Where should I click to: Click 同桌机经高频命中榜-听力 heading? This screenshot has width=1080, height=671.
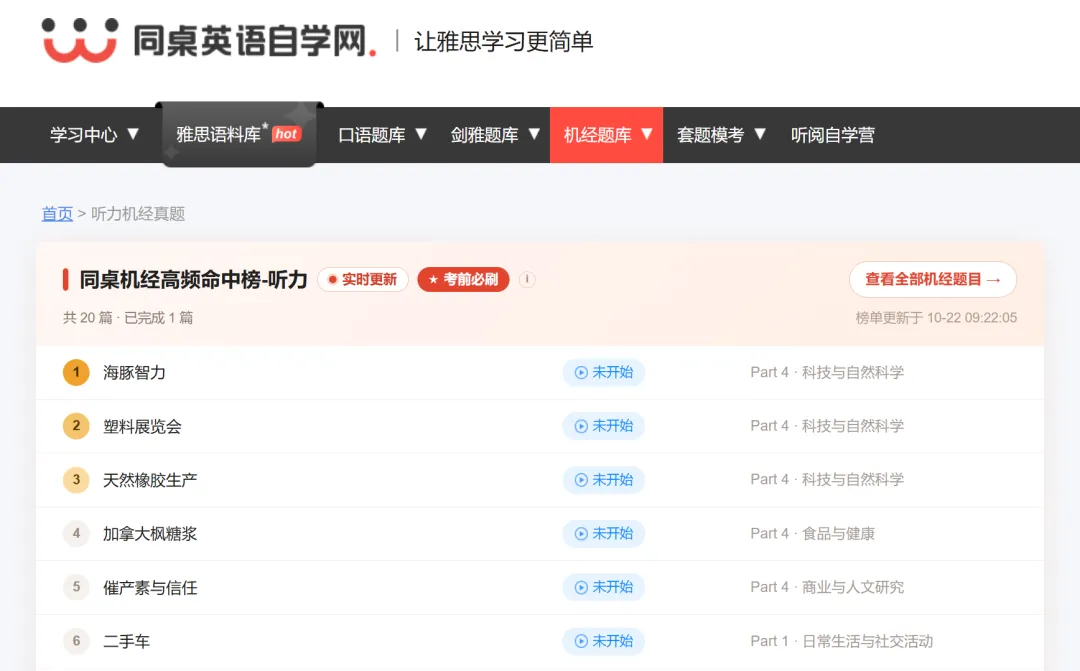pos(193,279)
